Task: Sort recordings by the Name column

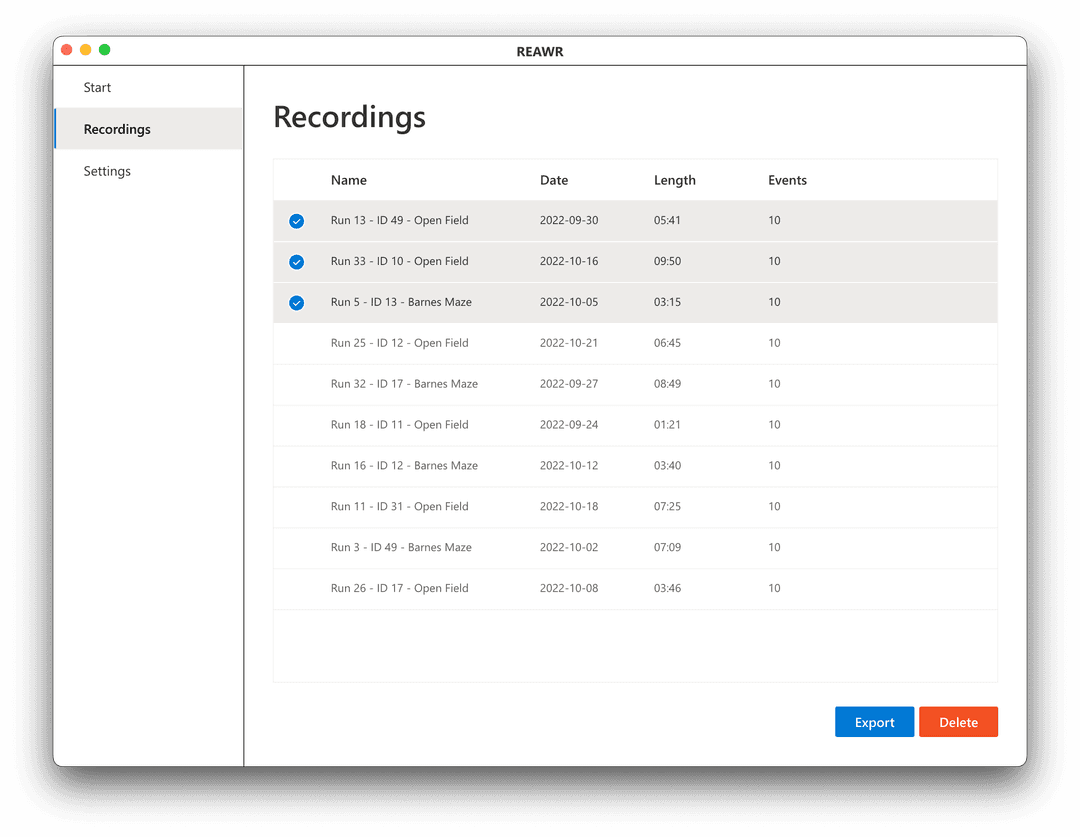Action: pos(348,180)
